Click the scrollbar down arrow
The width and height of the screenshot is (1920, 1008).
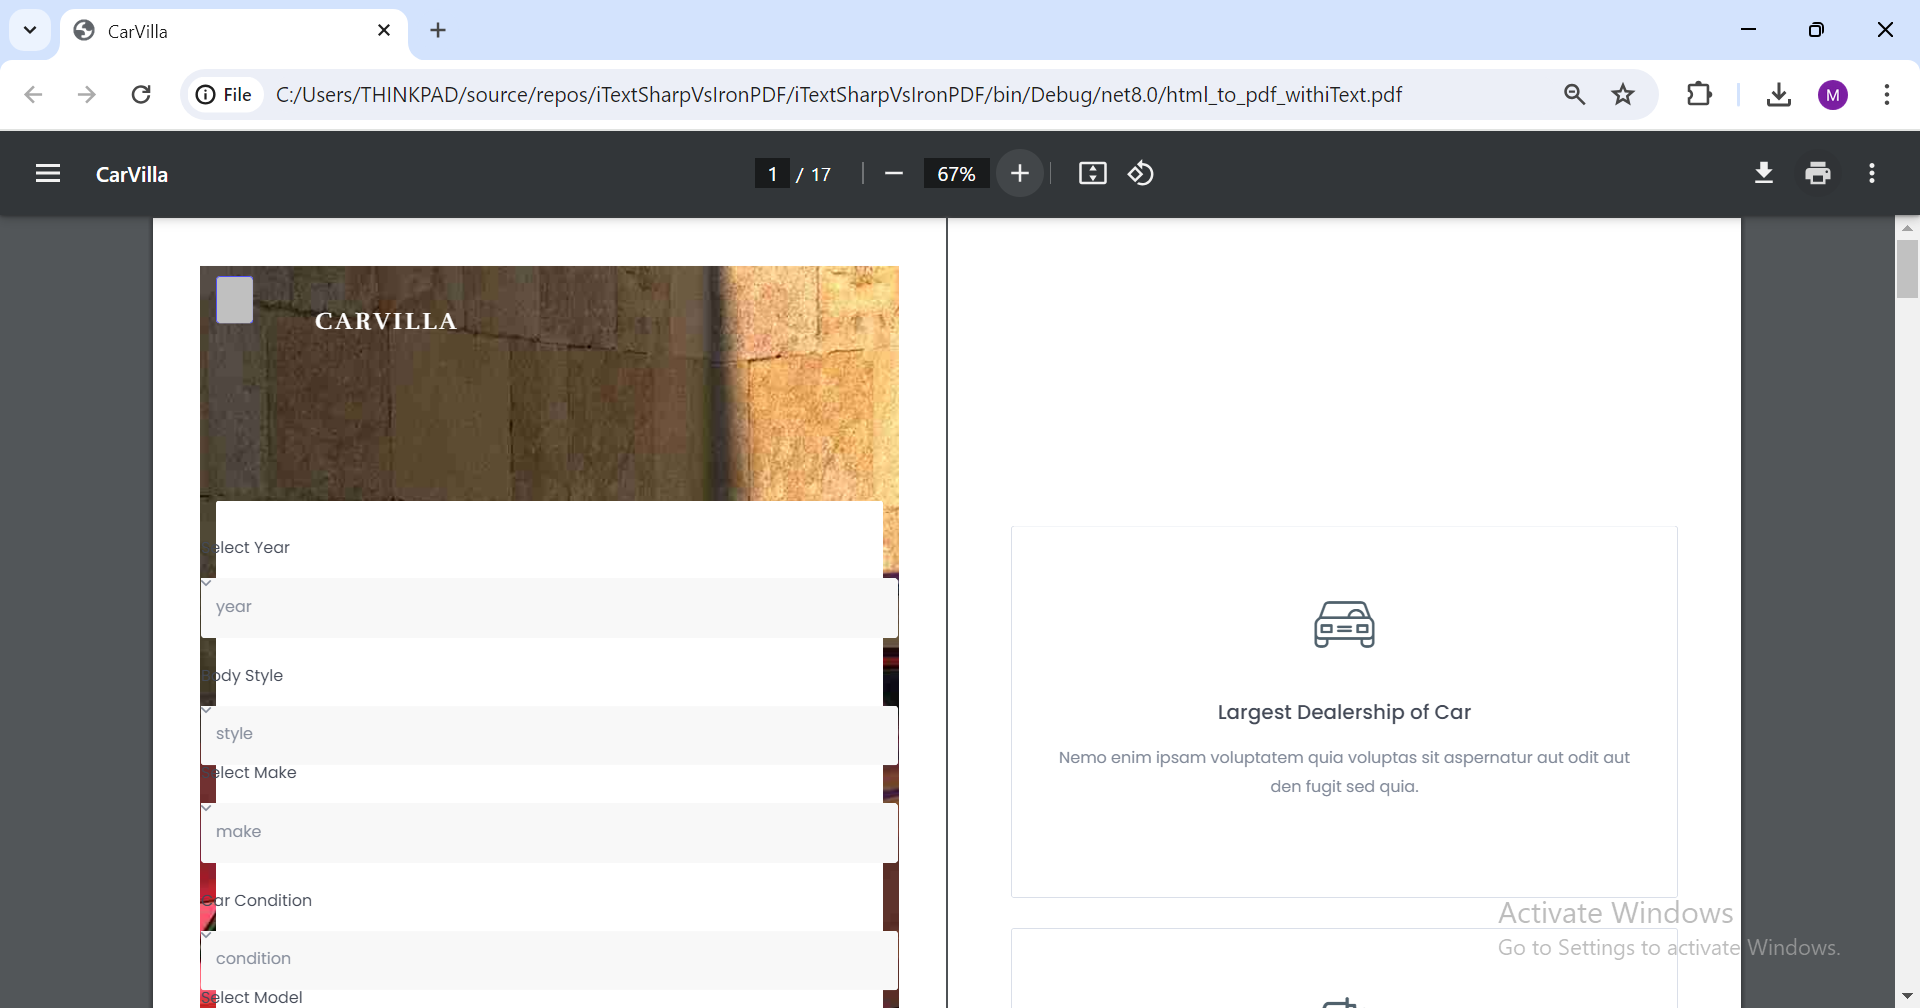click(x=1907, y=997)
